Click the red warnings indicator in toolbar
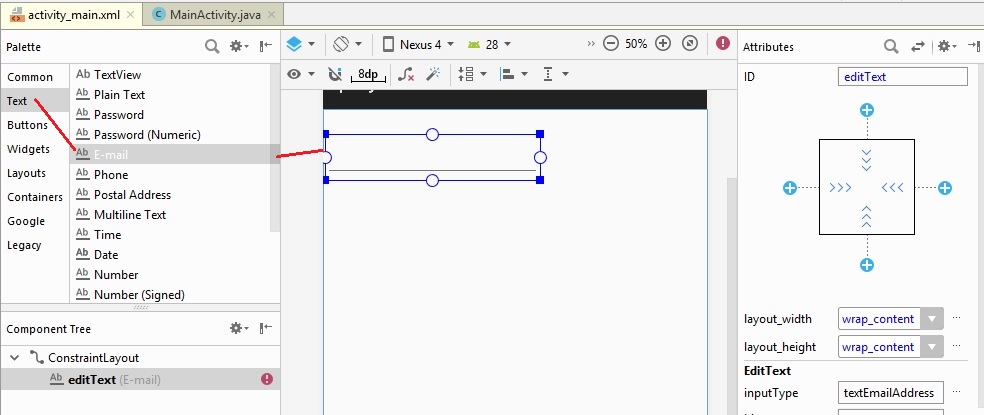Screen dimensions: 984x415 tap(723, 44)
